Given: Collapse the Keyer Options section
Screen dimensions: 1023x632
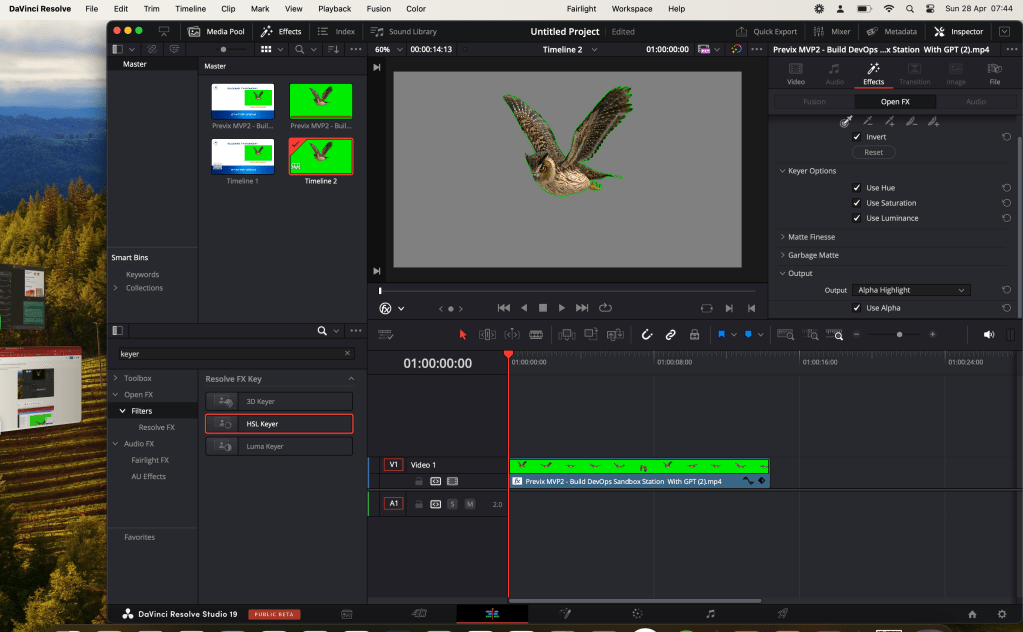Looking at the screenshot, I should (782, 171).
